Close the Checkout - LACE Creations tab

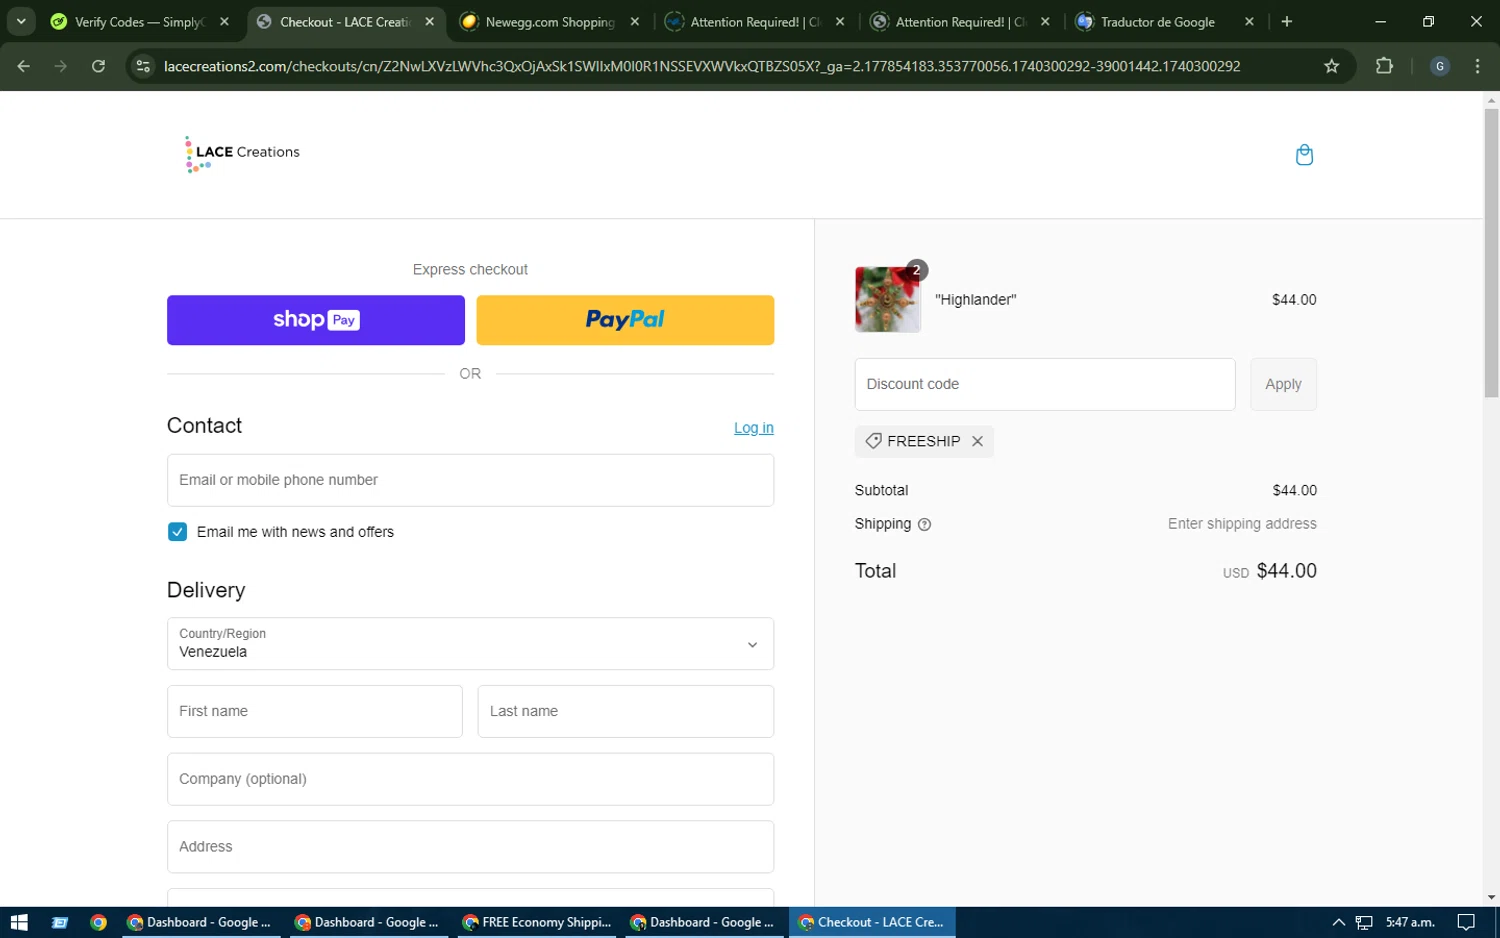[x=429, y=21]
